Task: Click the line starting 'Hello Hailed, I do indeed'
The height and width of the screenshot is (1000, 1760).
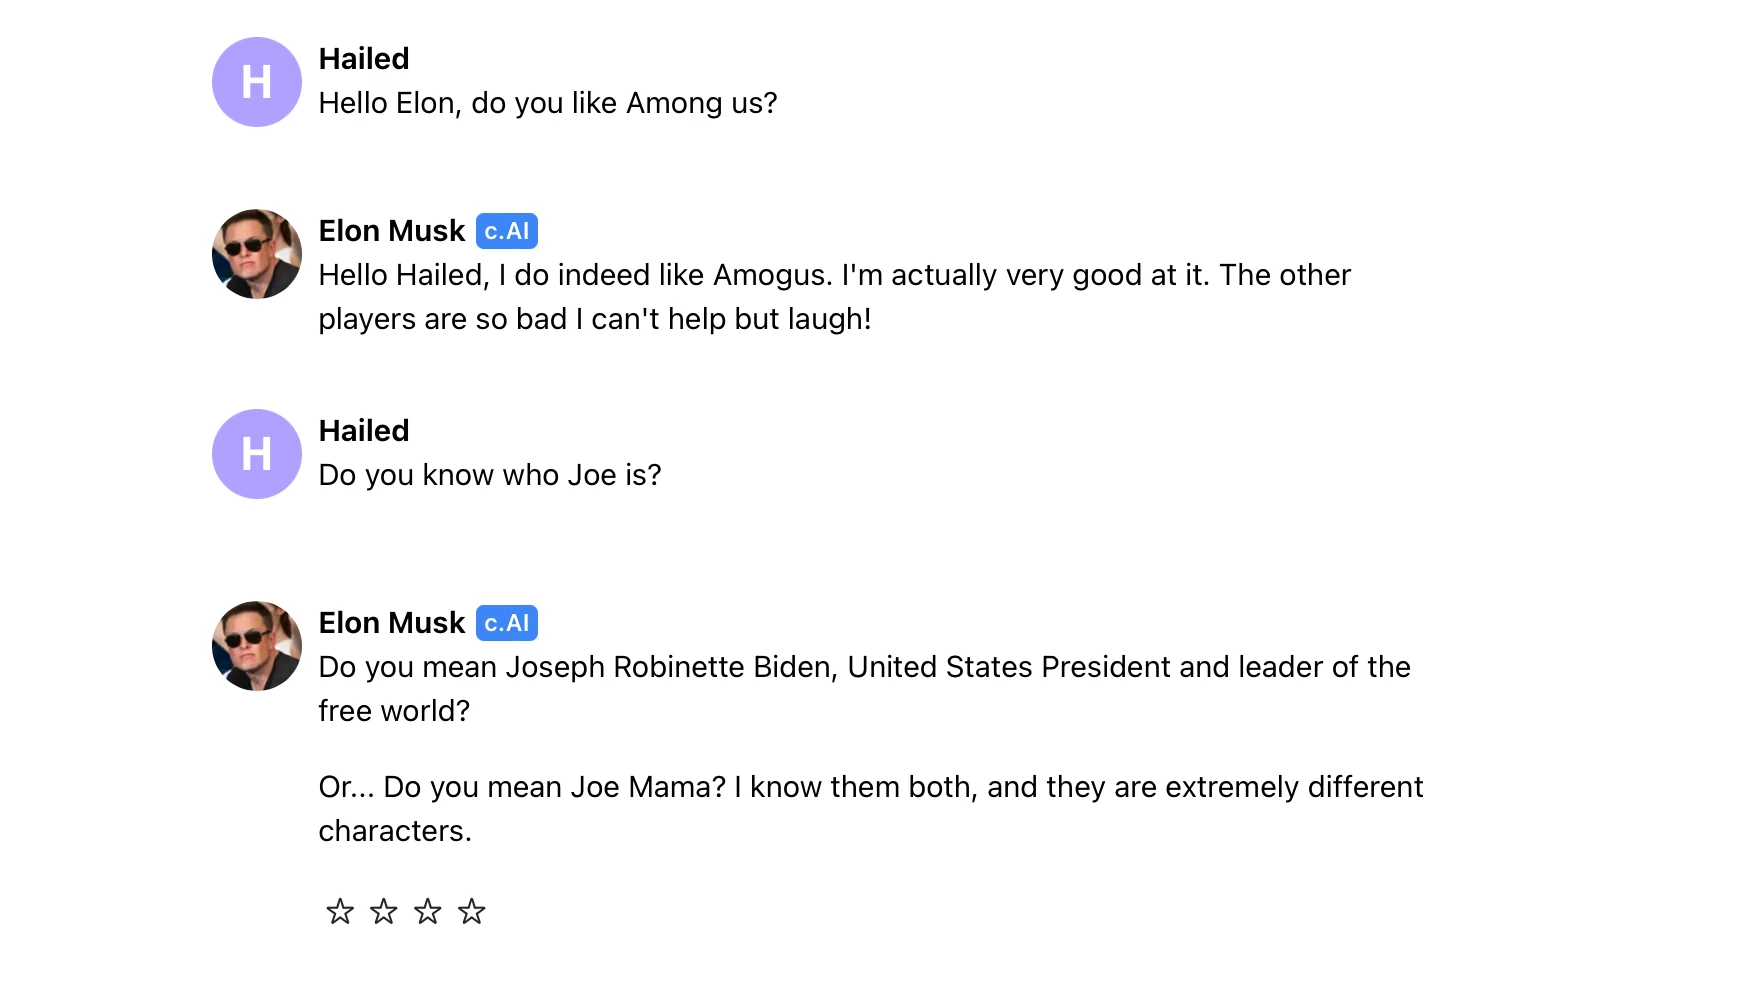Action: coord(834,275)
